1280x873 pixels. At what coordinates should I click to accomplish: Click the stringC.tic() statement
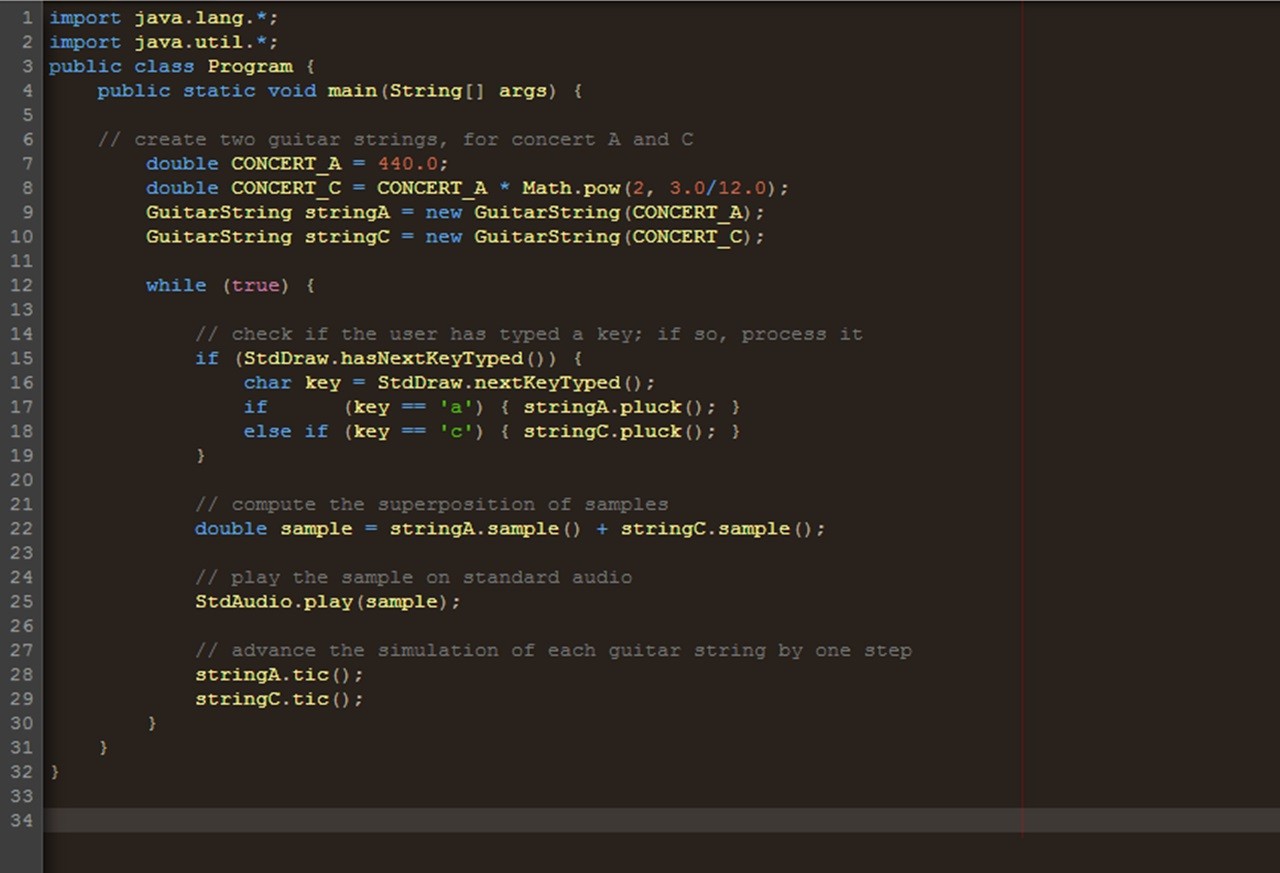coord(278,699)
